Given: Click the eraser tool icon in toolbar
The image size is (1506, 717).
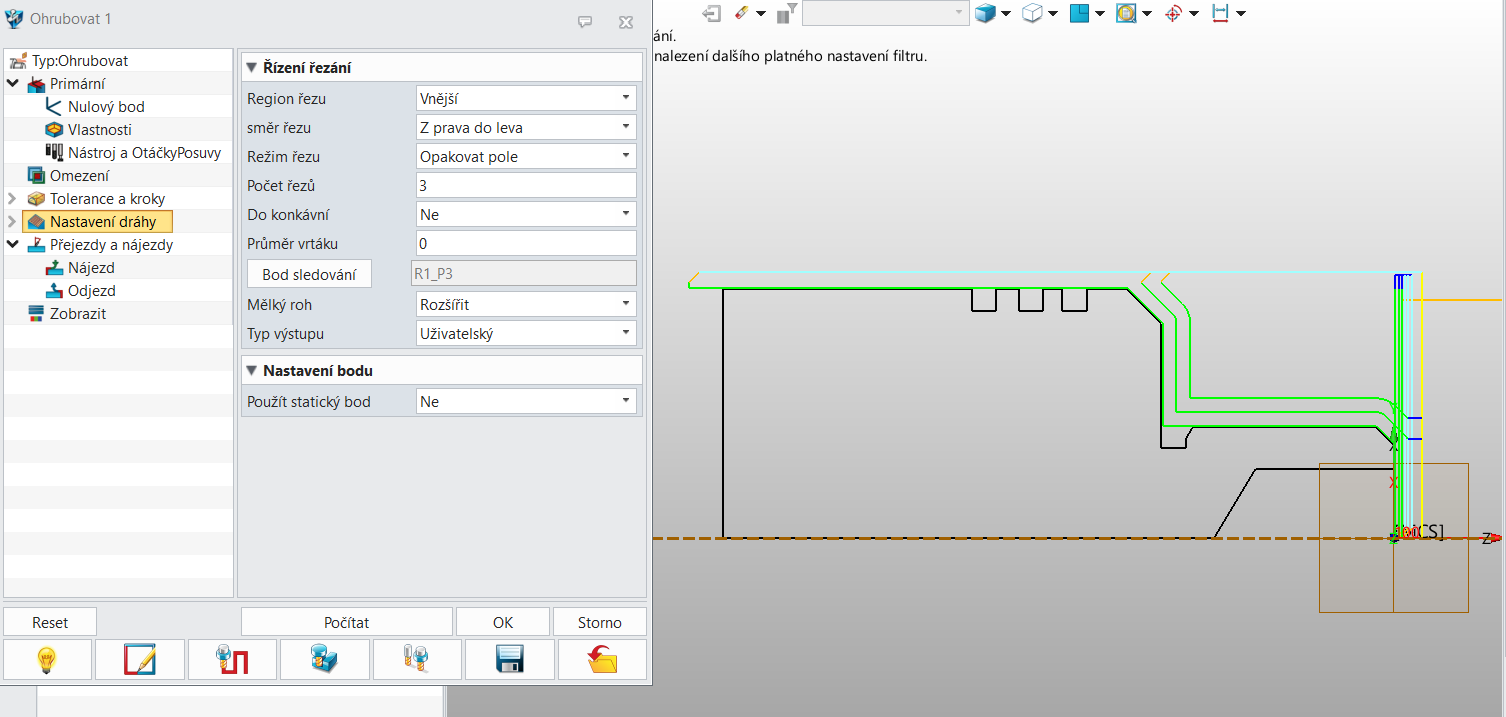Looking at the screenshot, I should click(x=741, y=13).
